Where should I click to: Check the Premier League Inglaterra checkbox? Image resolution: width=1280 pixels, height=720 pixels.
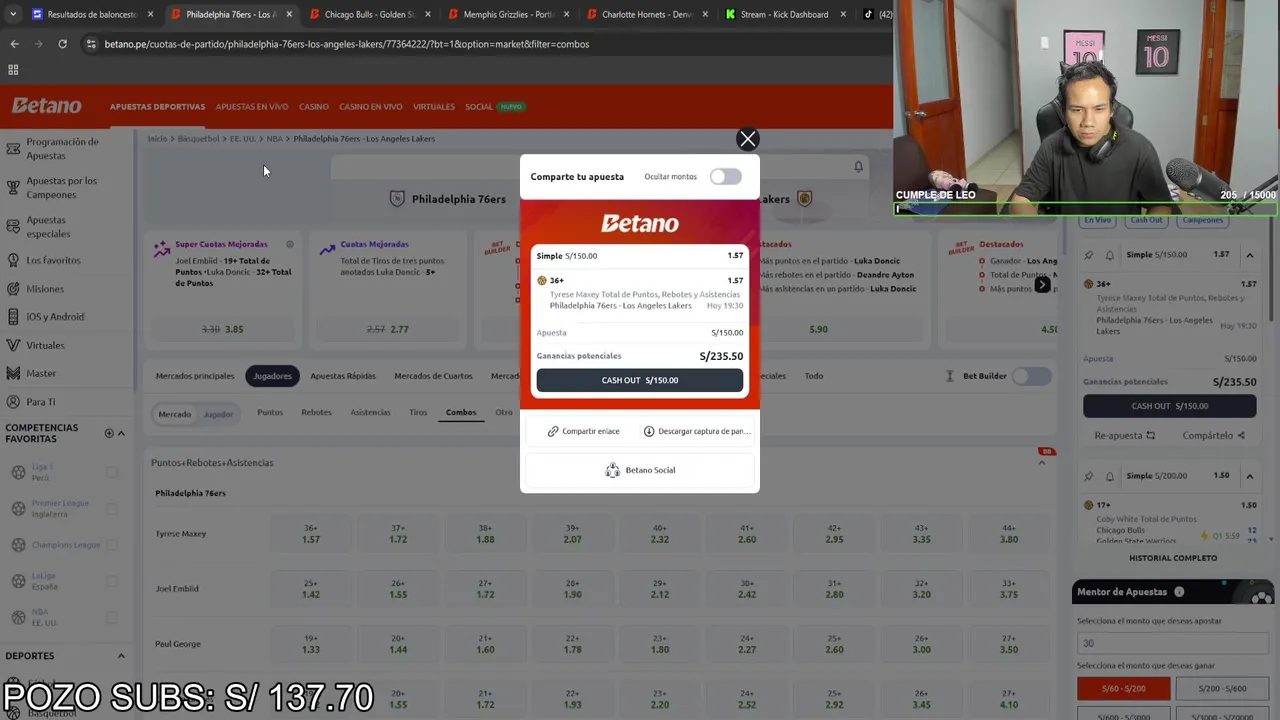111,508
